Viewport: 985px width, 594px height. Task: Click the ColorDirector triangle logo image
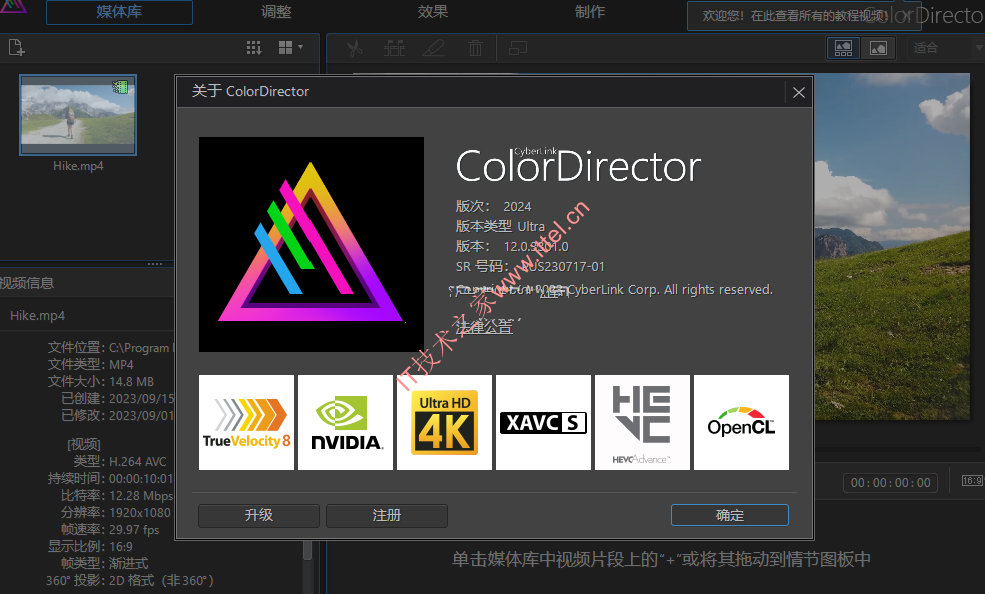click(x=312, y=244)
